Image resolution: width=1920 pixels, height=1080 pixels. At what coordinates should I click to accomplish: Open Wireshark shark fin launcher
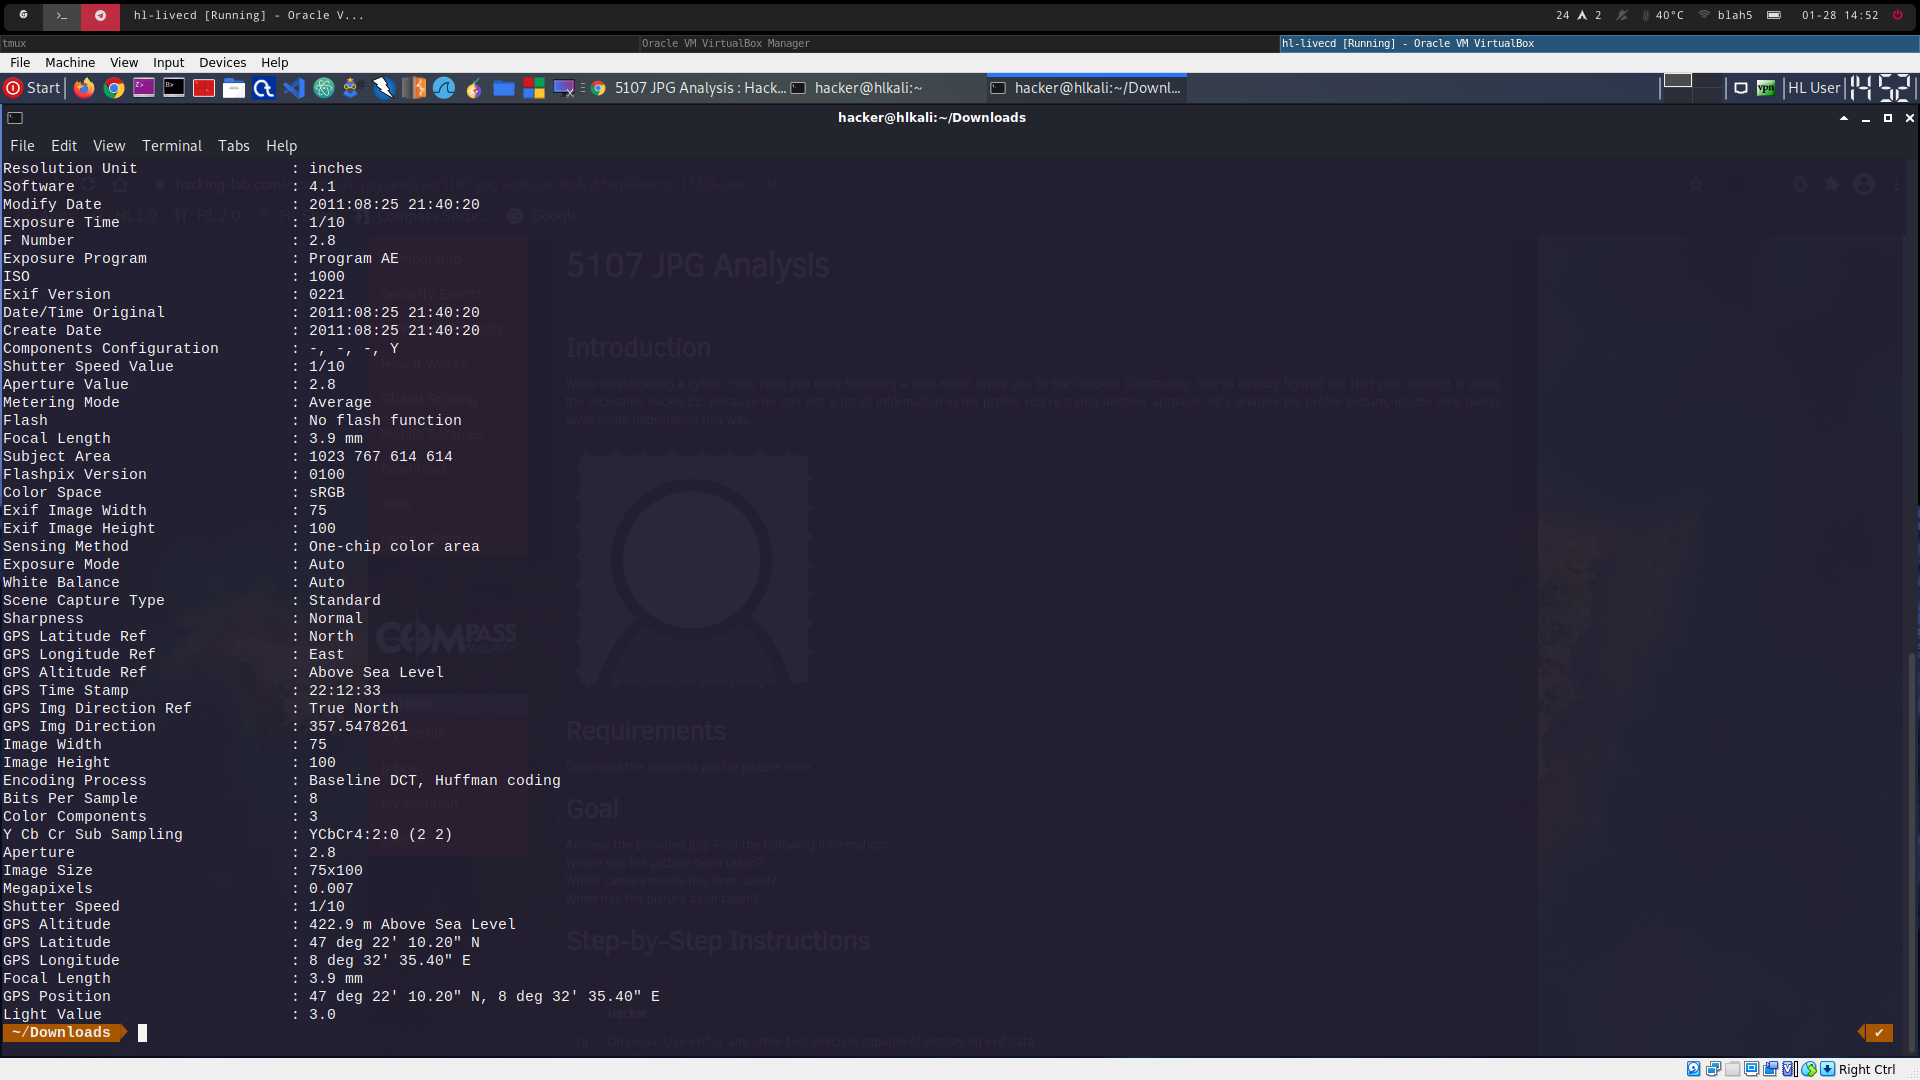444,88
